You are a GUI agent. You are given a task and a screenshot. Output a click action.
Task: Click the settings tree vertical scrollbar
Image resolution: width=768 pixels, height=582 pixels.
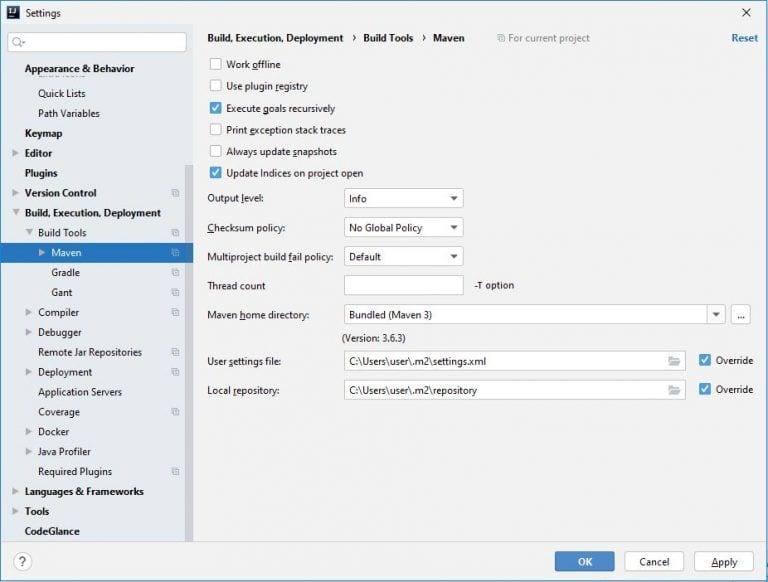point(189,353)
